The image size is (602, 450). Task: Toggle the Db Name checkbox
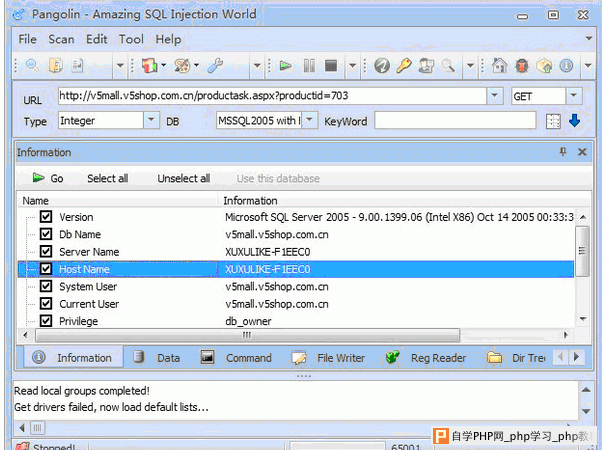[x=46, y=234]
